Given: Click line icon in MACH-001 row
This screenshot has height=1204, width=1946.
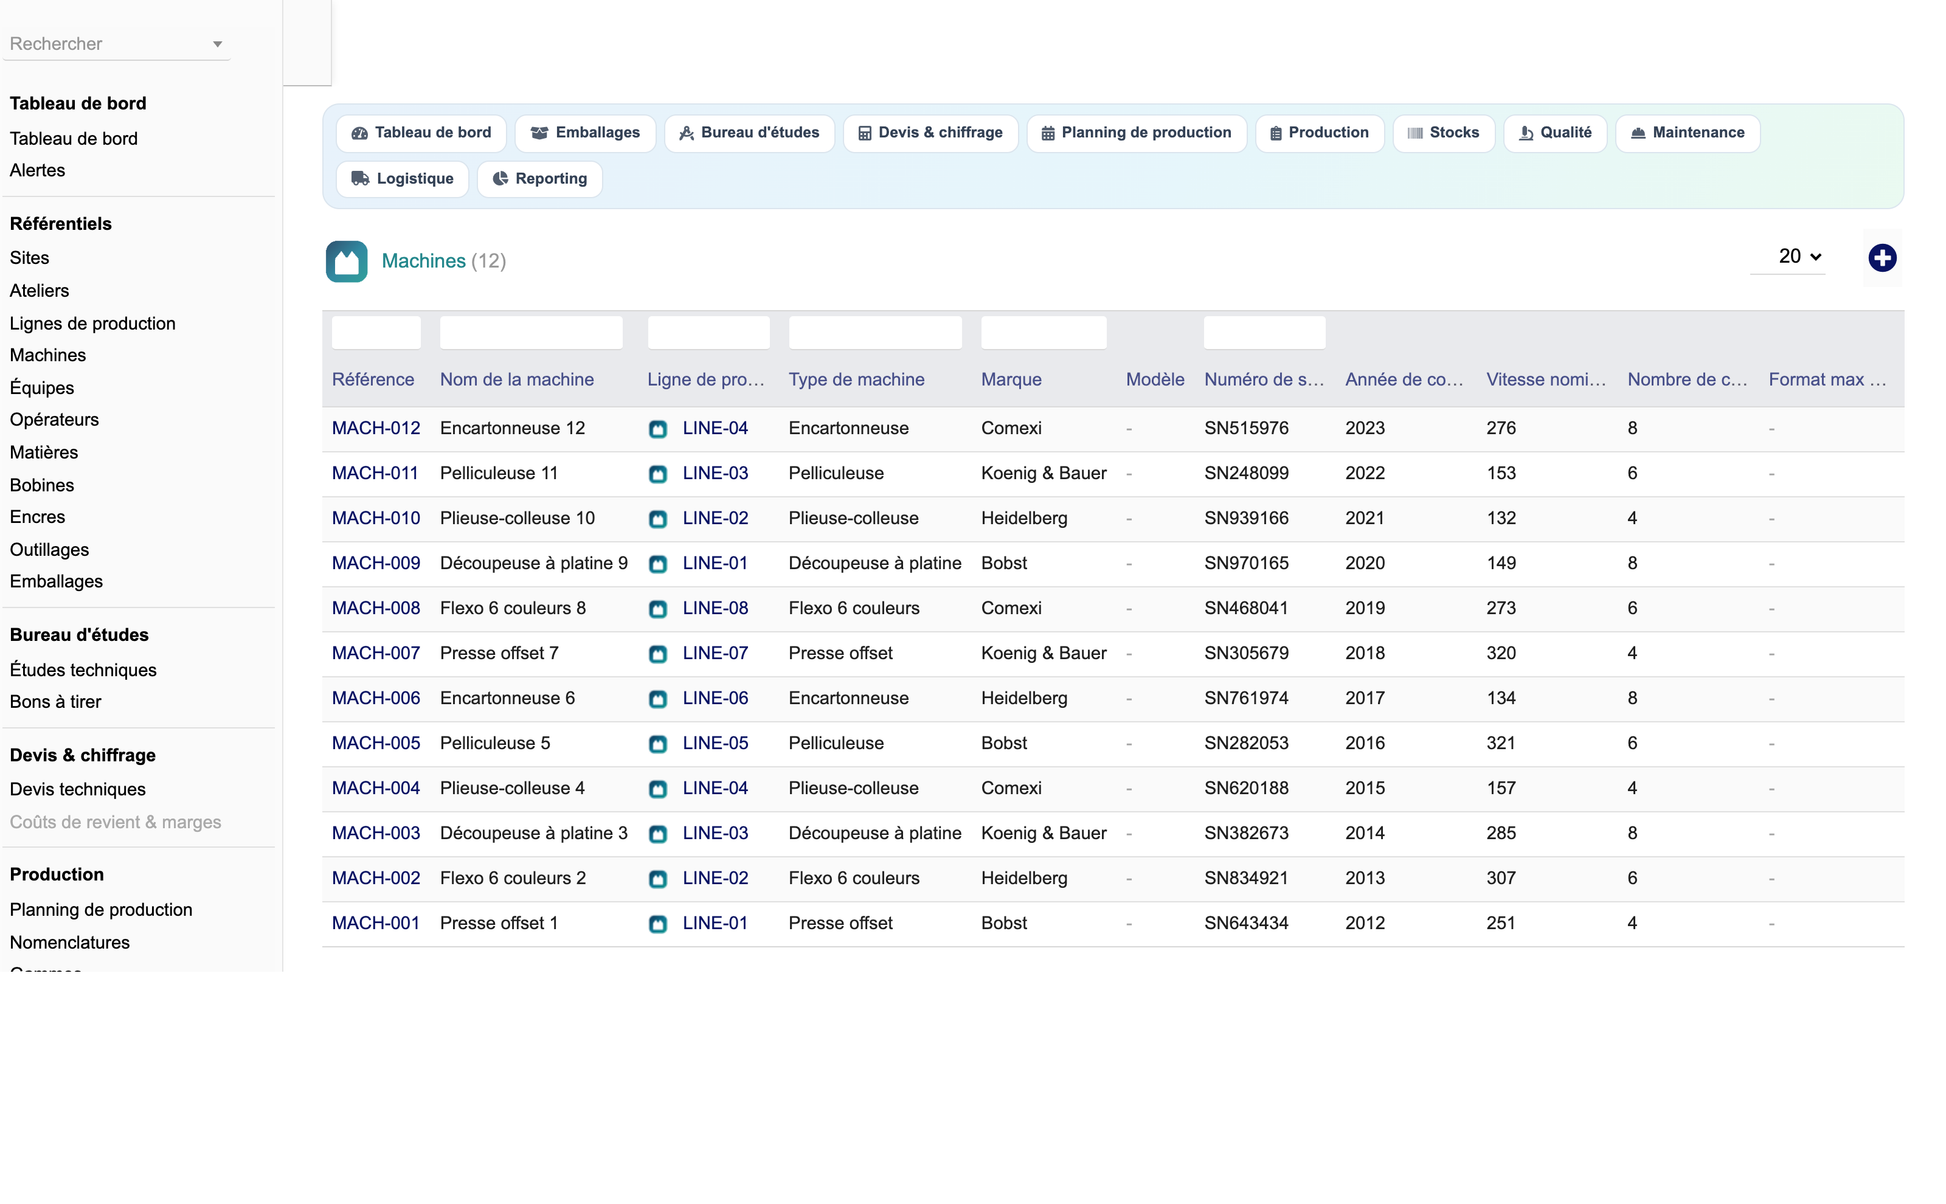Looking at the screenshot, I should click(x=658, y=924).
